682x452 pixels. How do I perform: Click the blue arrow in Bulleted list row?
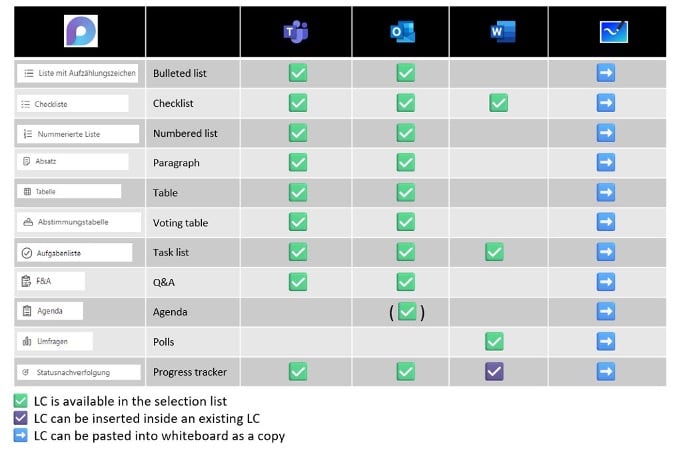(x=606, y=73)
